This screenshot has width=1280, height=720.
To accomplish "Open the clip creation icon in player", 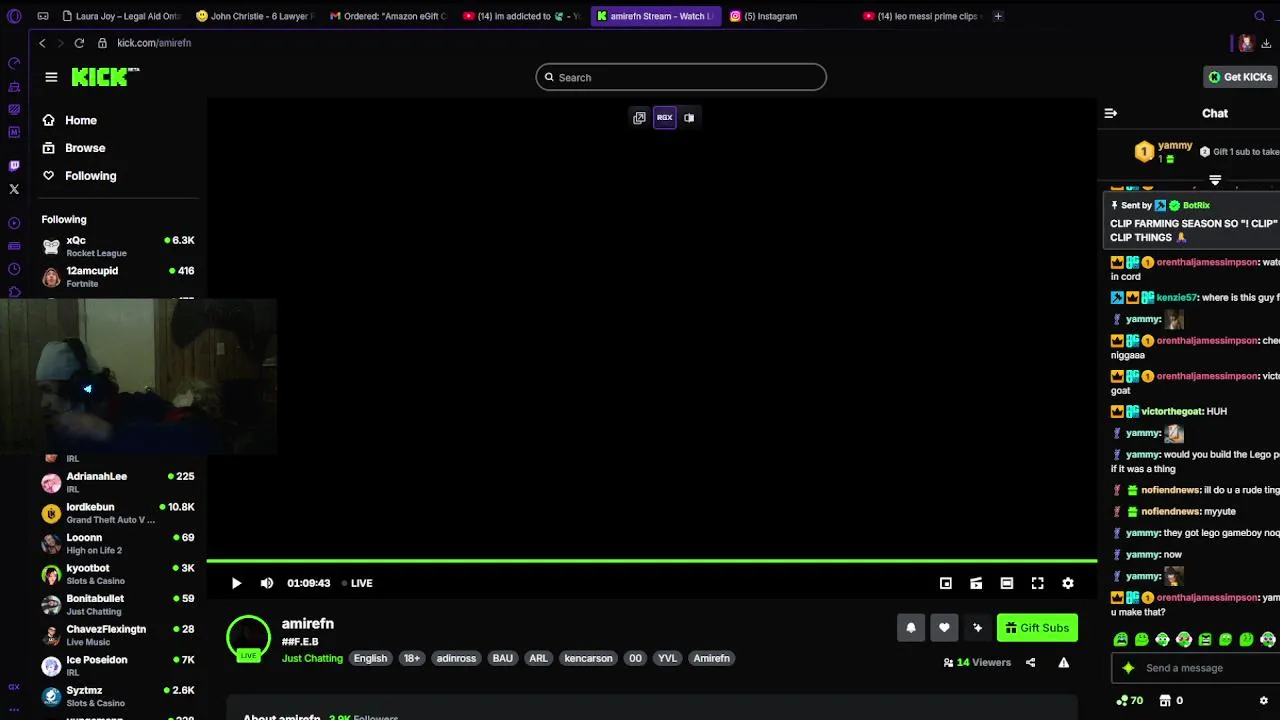I will pos(976,583).
